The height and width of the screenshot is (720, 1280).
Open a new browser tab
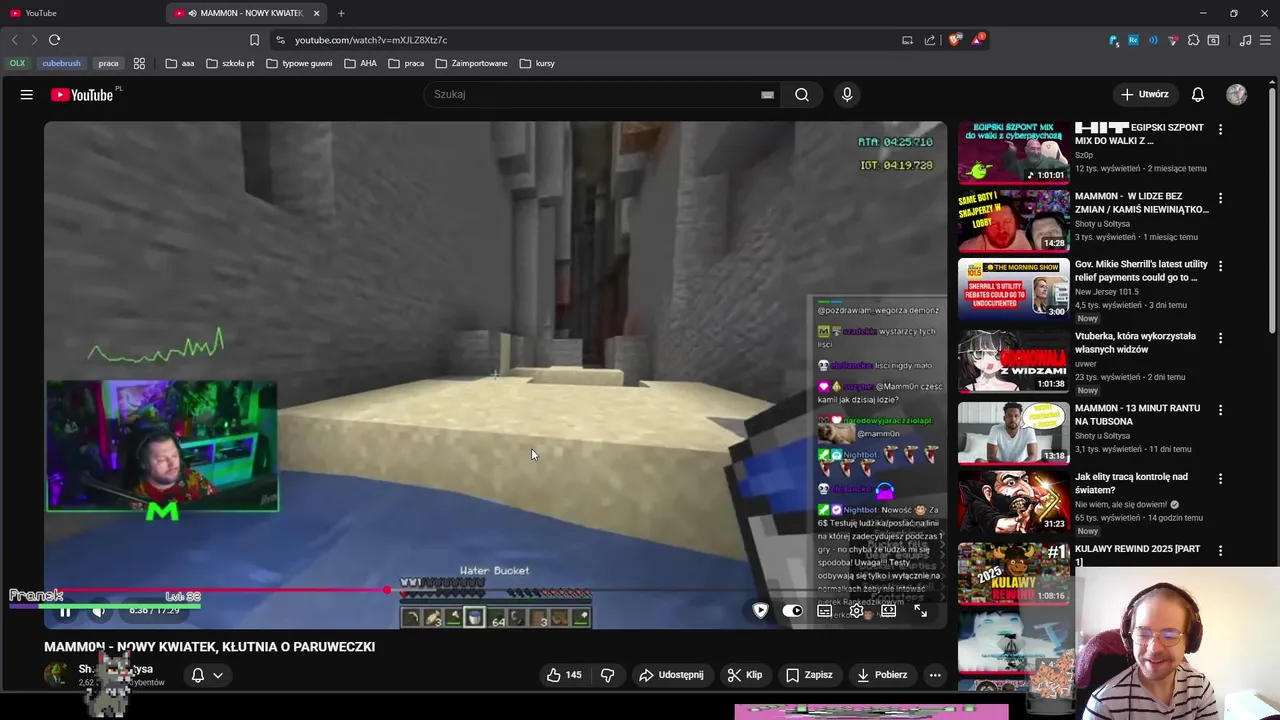tap(341, 13)
